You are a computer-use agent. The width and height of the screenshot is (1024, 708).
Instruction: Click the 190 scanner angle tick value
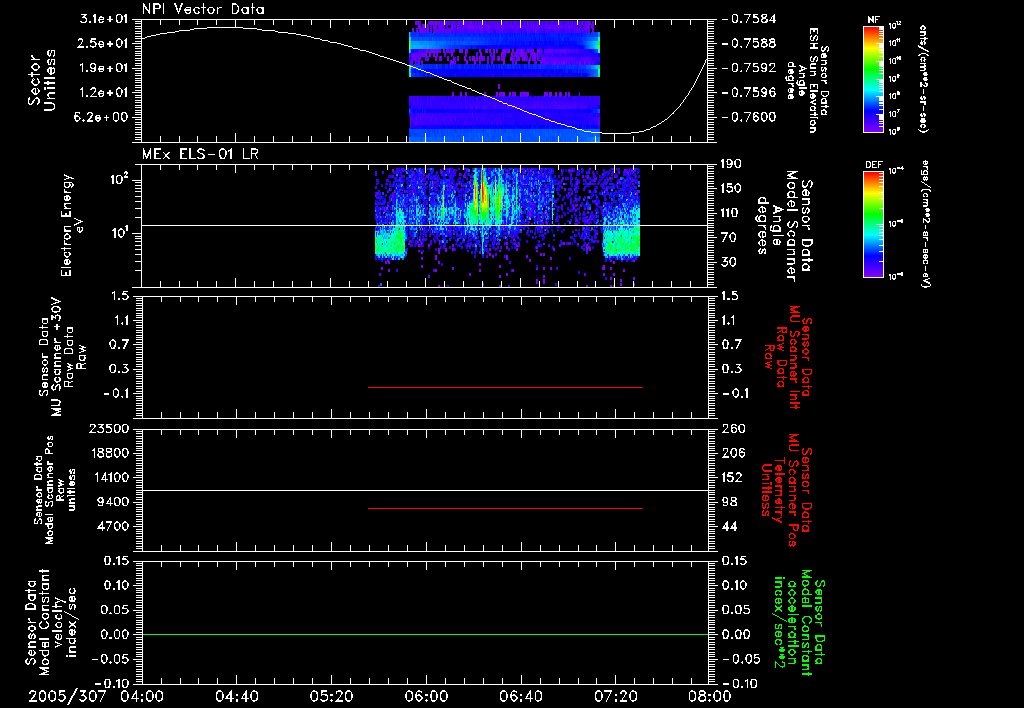731,164
